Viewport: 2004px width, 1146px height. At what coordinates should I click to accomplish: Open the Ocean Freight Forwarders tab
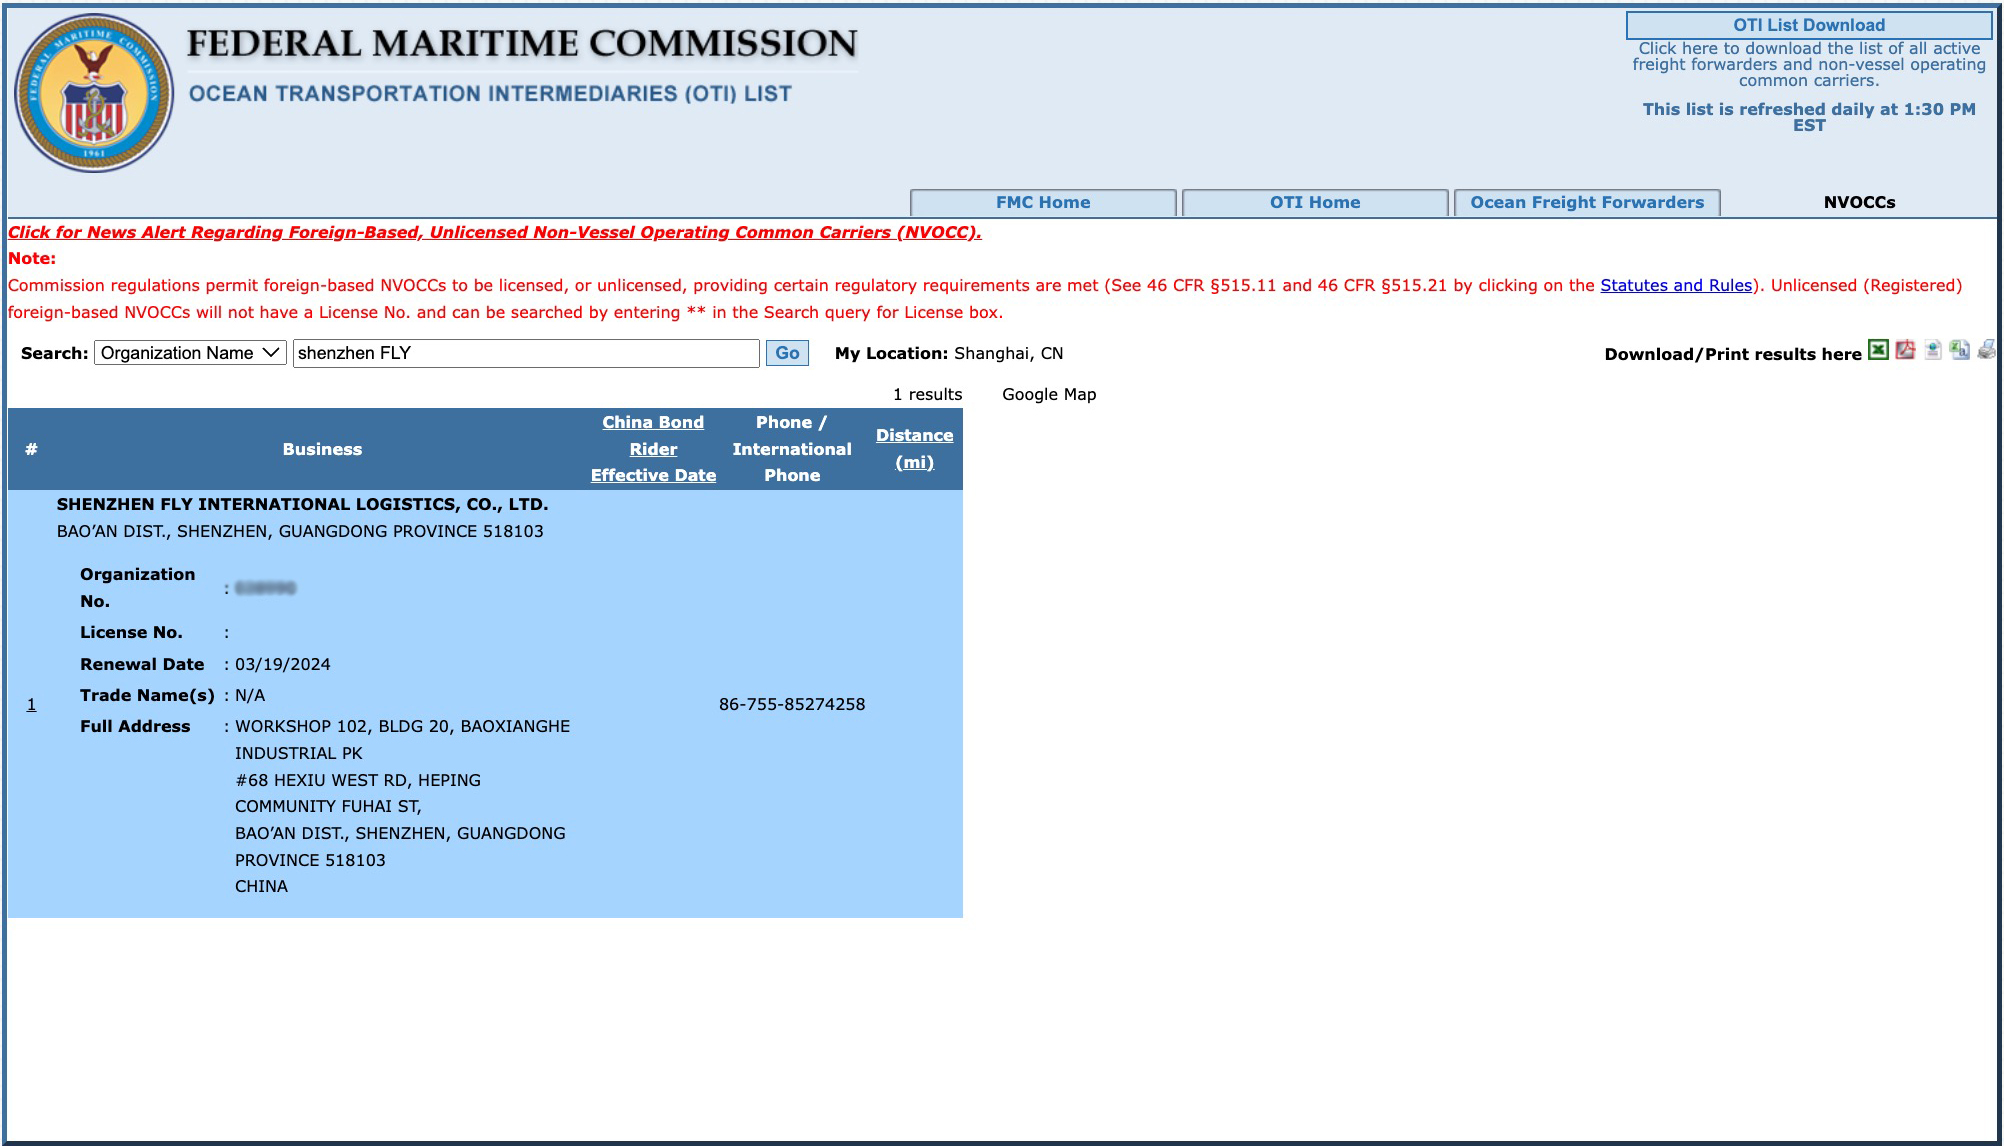click(1586, 203)
